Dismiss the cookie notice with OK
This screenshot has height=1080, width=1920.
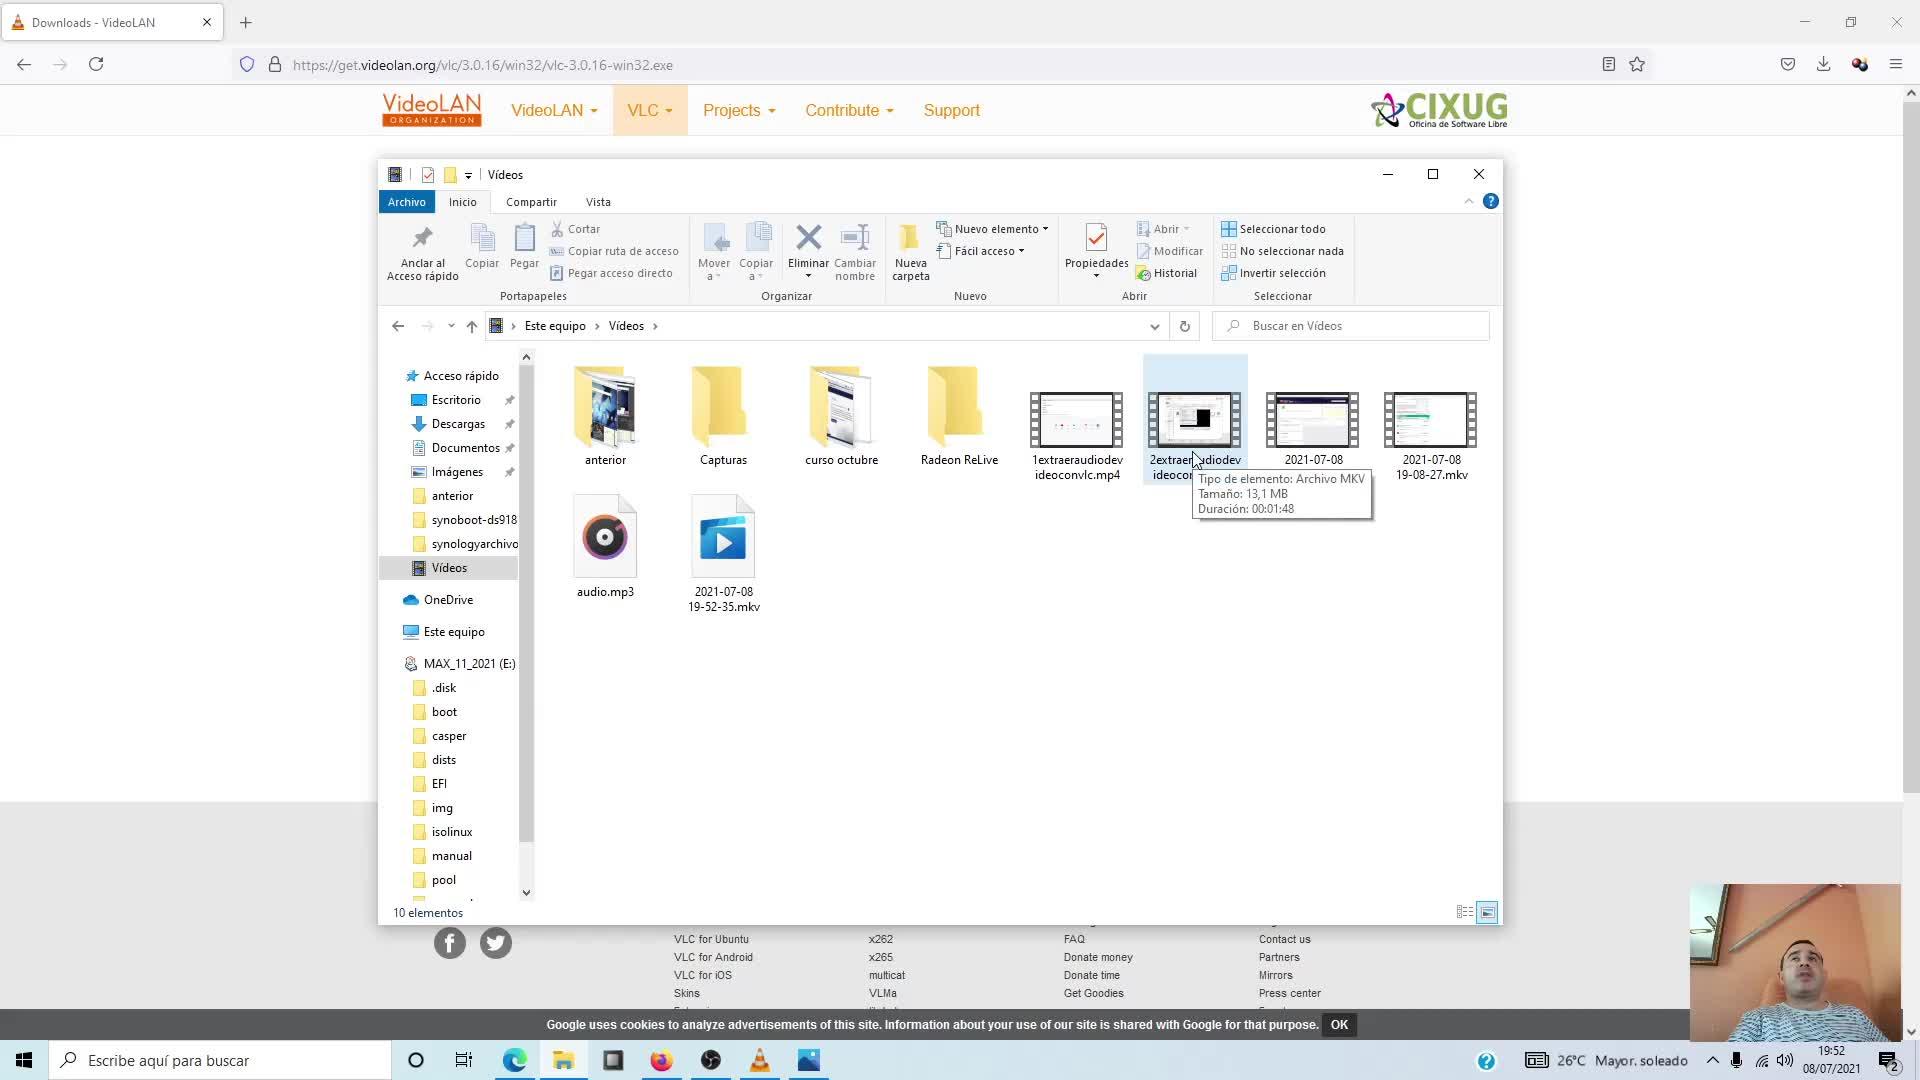tap(1339, 1024)
